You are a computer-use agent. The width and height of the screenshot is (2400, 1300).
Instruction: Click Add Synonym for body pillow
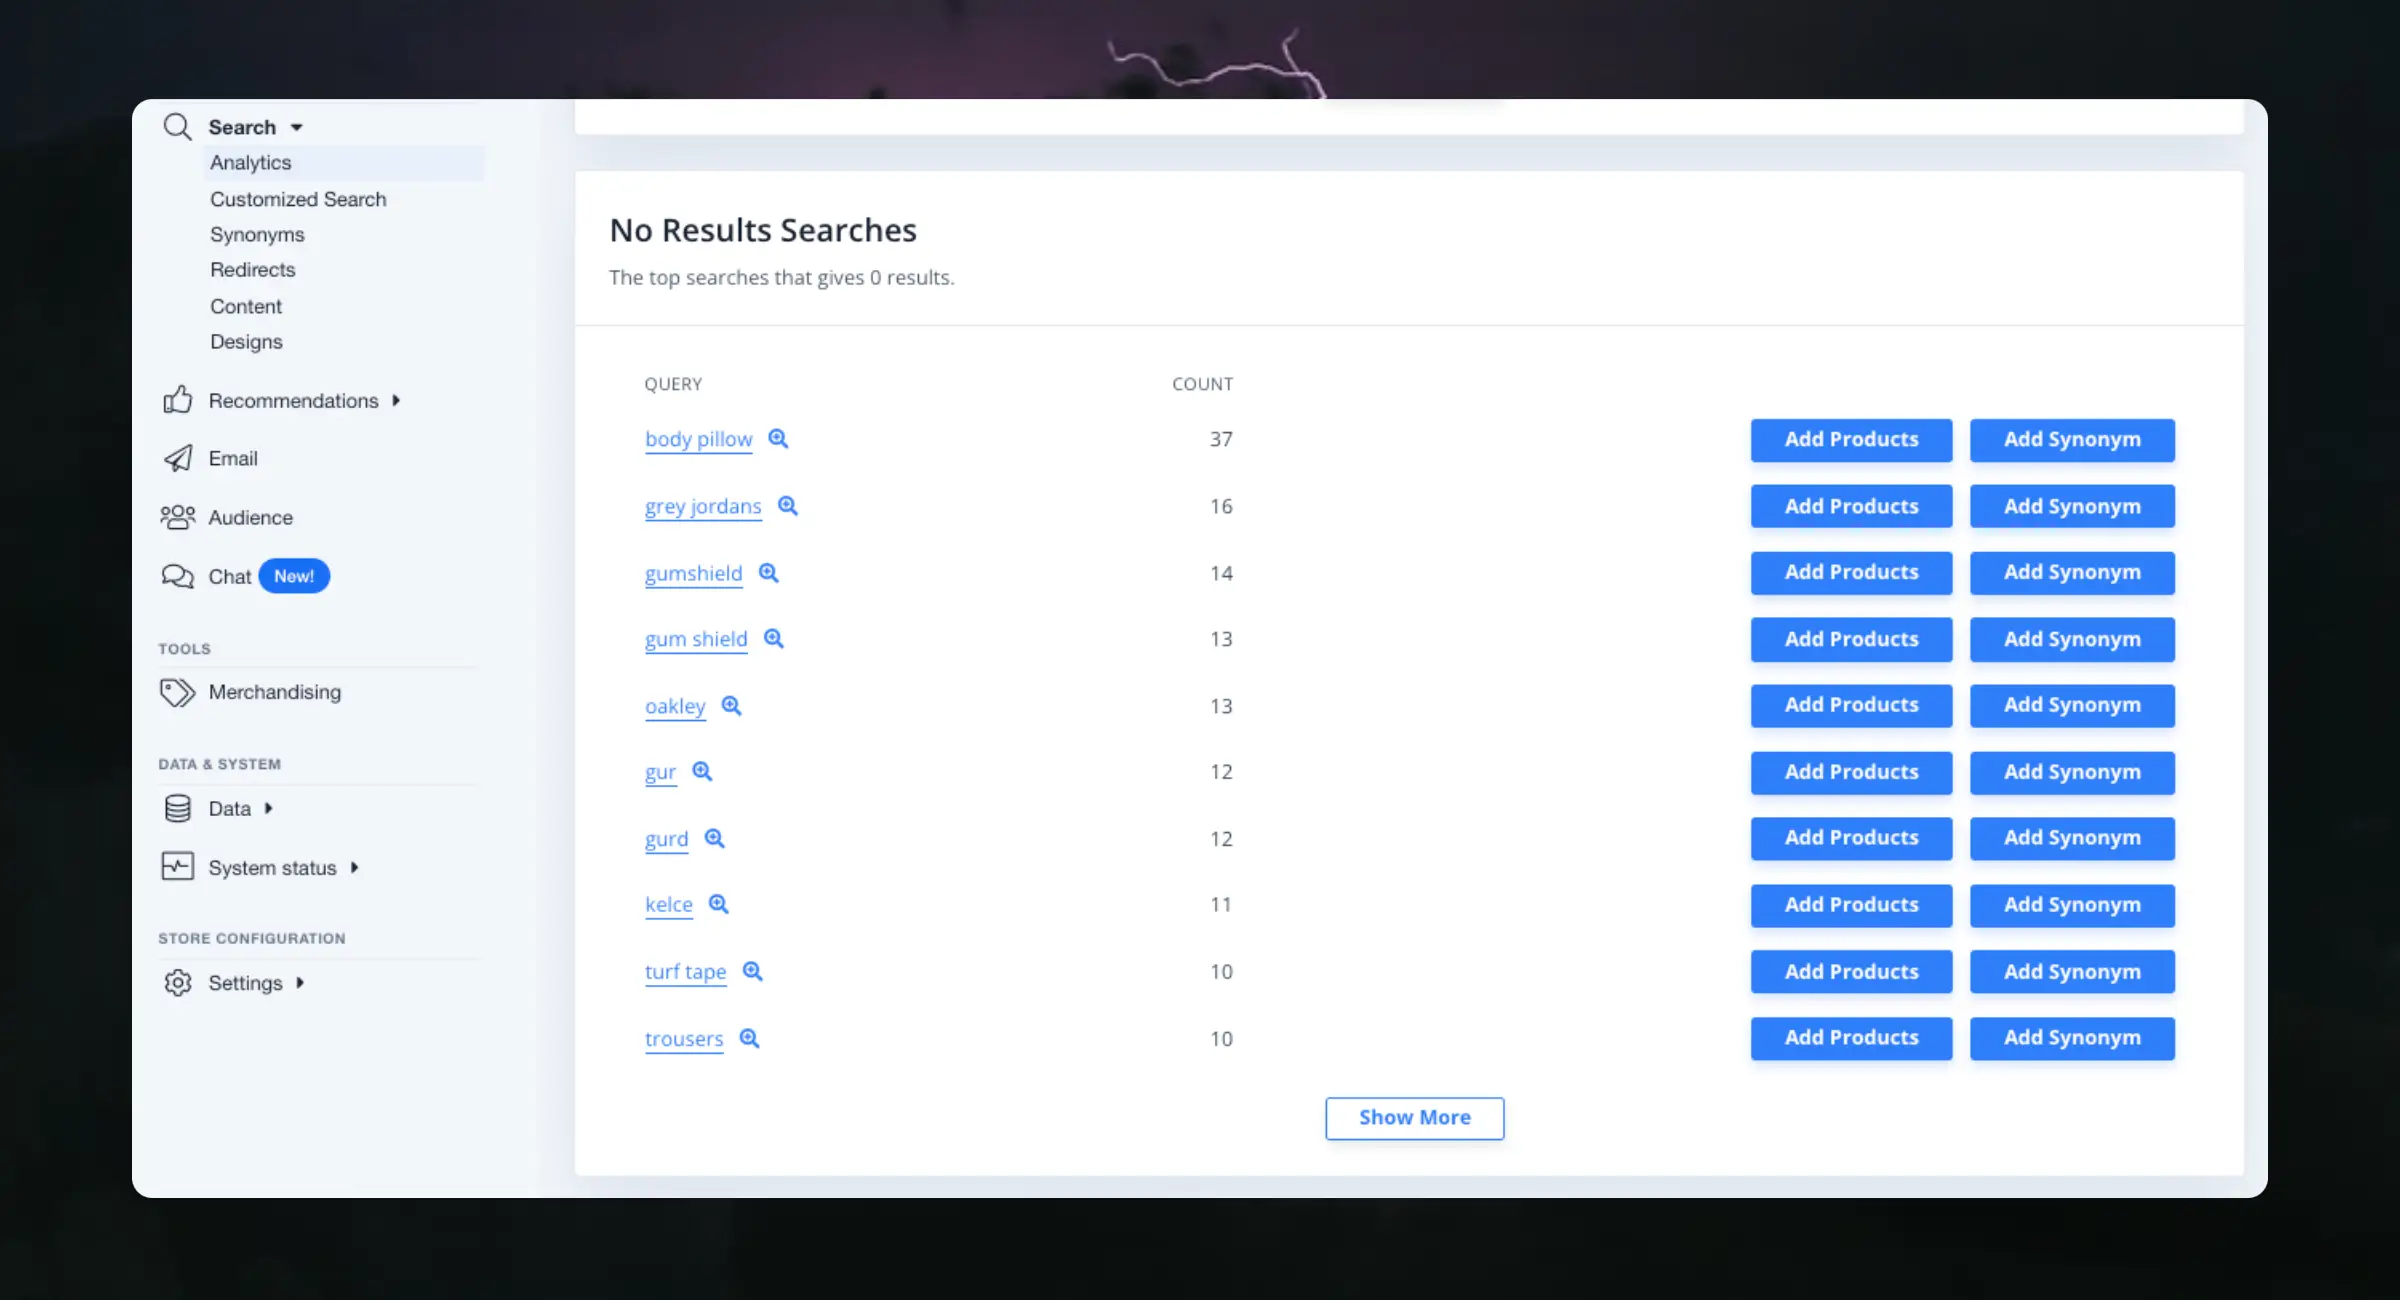(2070, 439)
